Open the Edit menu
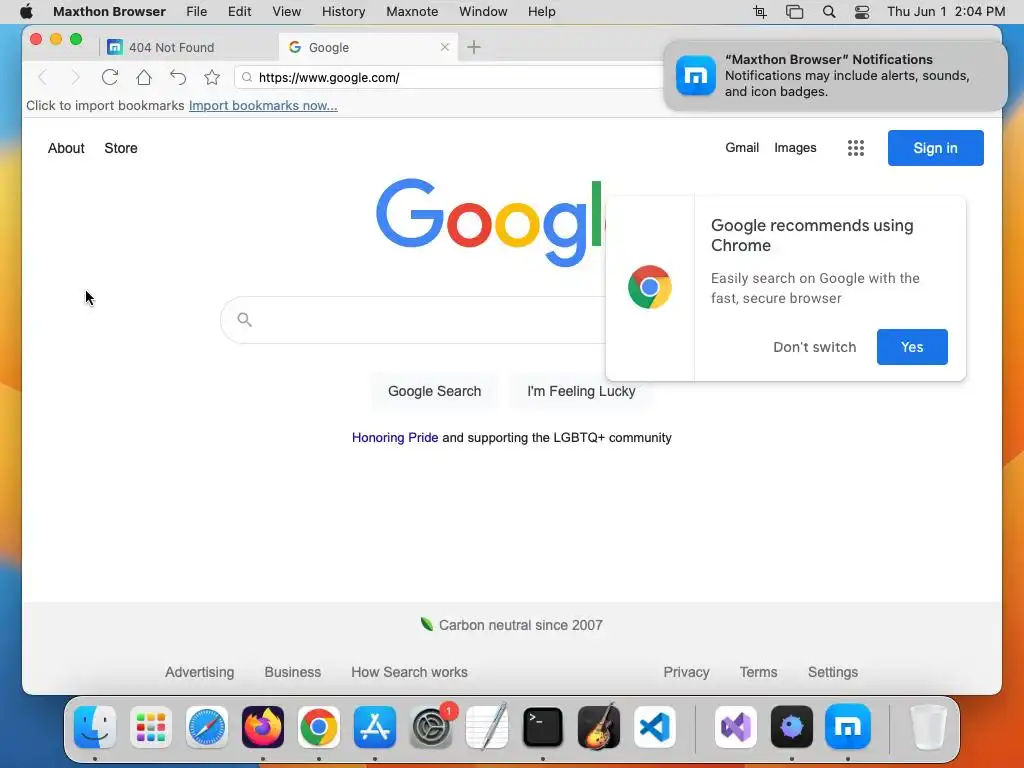 coord(240,11)
